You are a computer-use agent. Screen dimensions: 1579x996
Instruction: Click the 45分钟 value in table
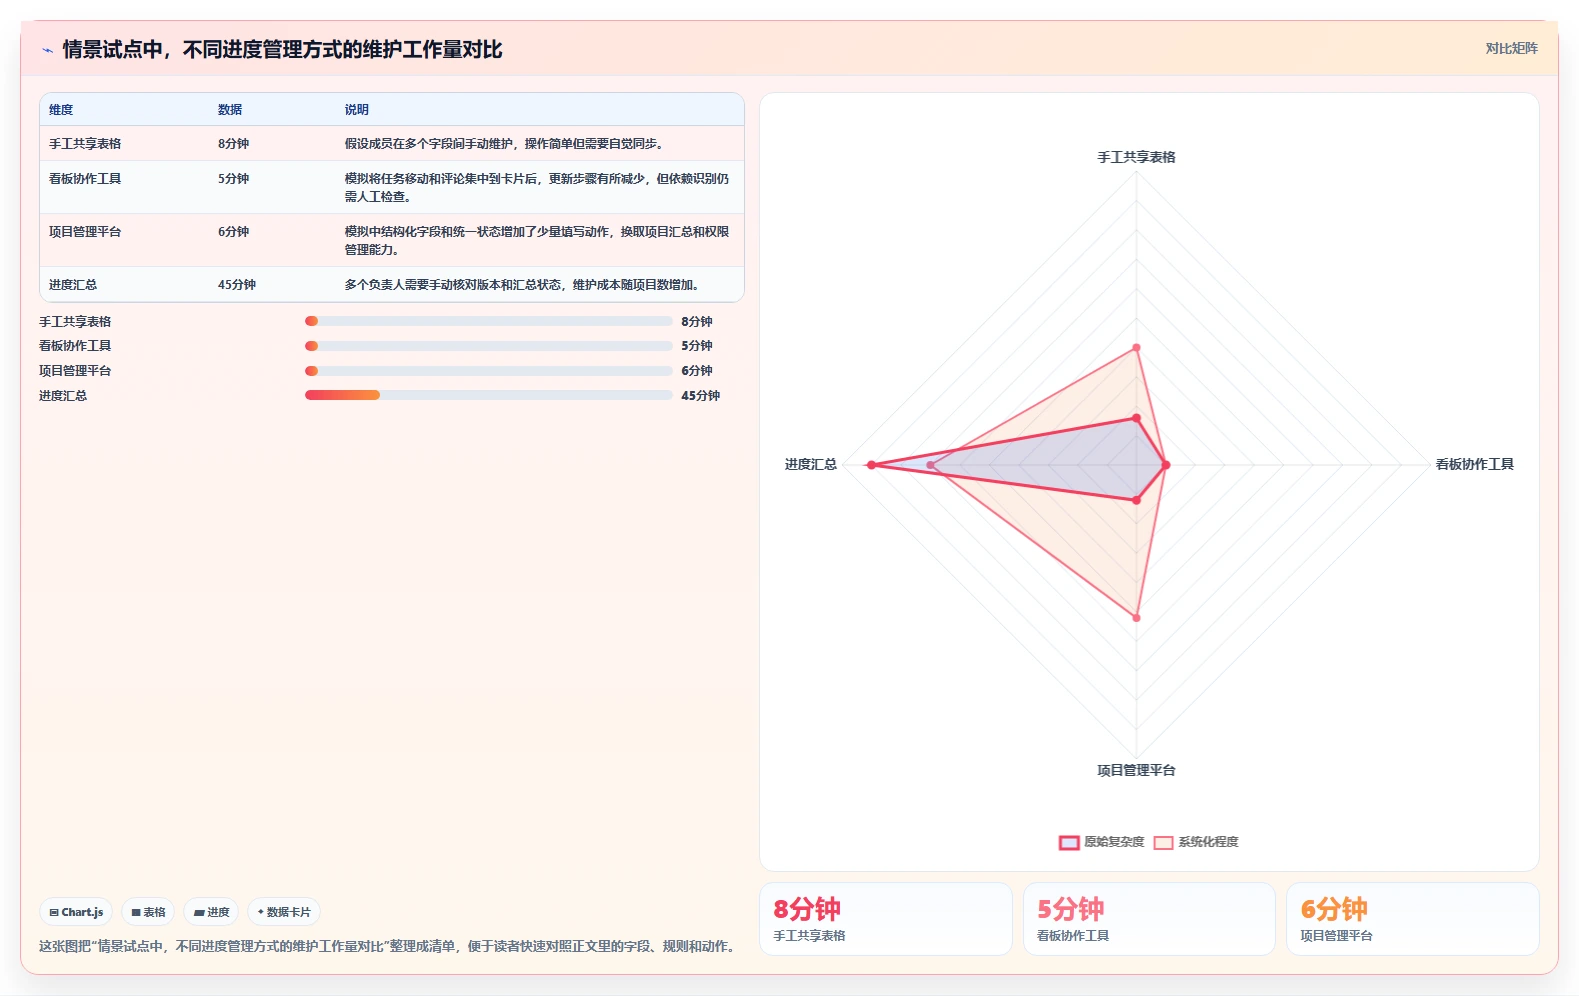pyautogui.click(x=237, y=285)
